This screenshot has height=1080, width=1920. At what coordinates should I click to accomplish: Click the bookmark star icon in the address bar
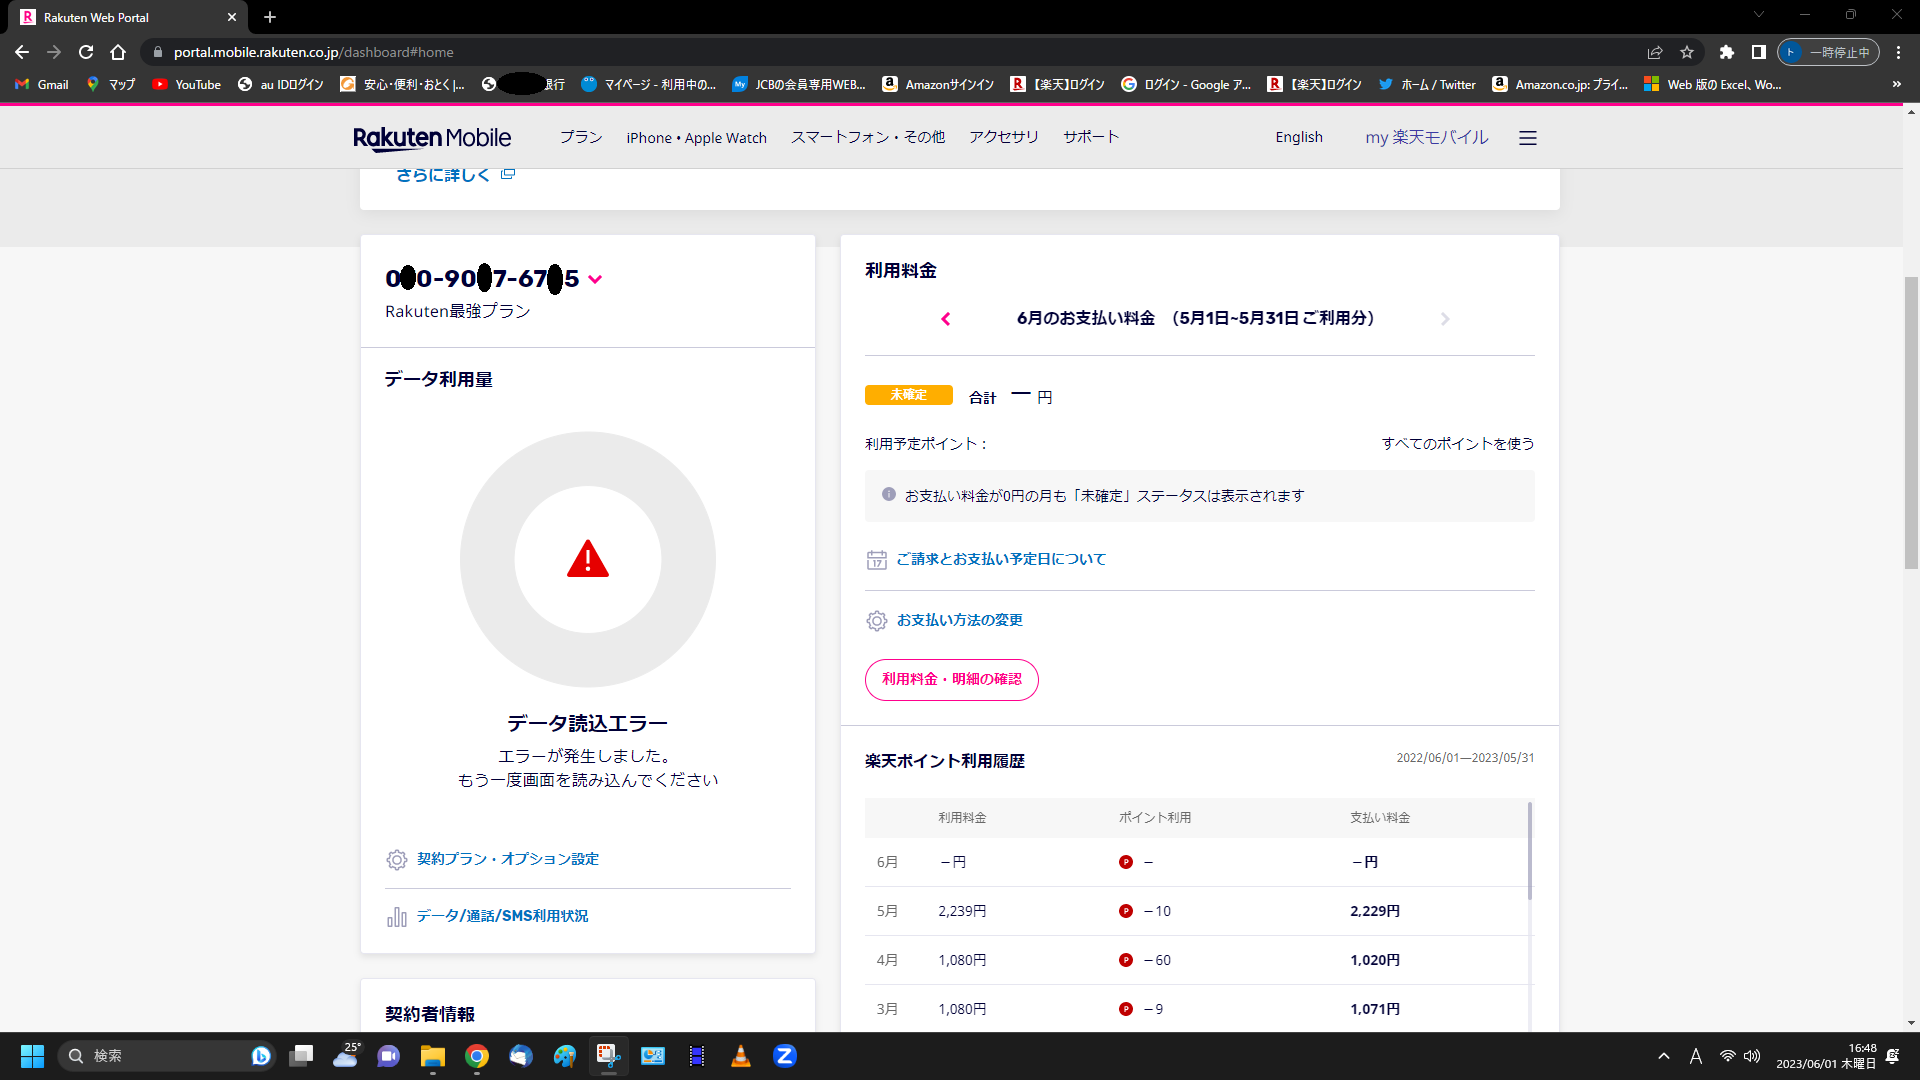pyautogui.click(x=1687, y=52)
